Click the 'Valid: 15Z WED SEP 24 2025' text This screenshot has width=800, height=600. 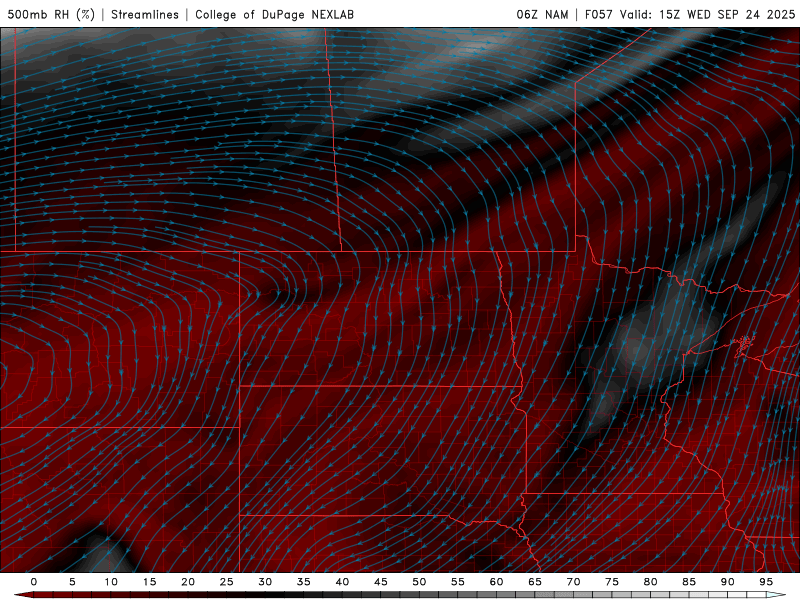tap(708, 14)
